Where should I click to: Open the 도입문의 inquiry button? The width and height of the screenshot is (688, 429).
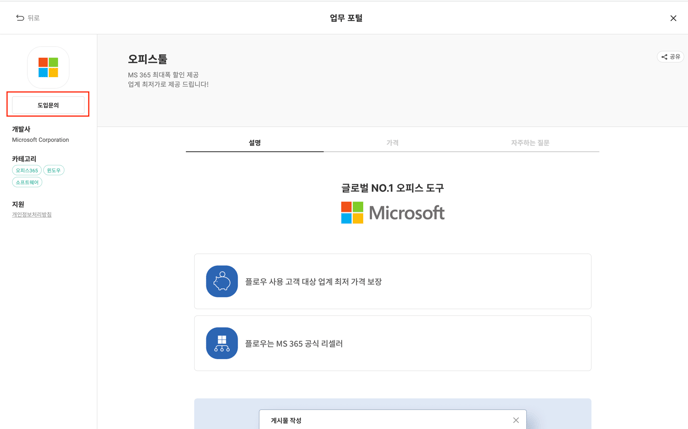[48, 105]
